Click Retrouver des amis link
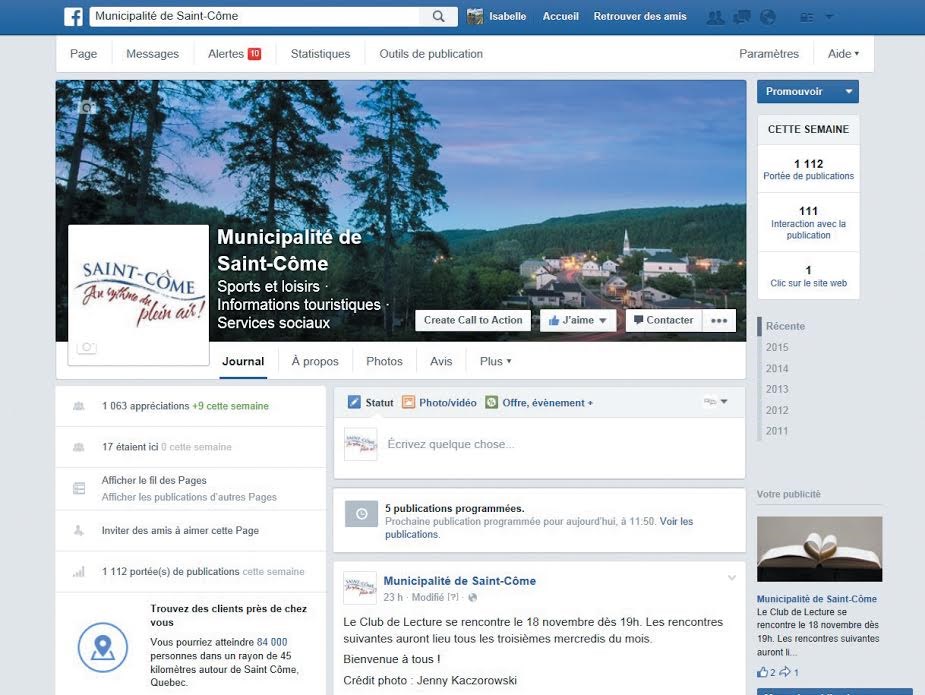The height and width of the screenshot is (695, 925). pyautogui.click(x=640, y=17)
